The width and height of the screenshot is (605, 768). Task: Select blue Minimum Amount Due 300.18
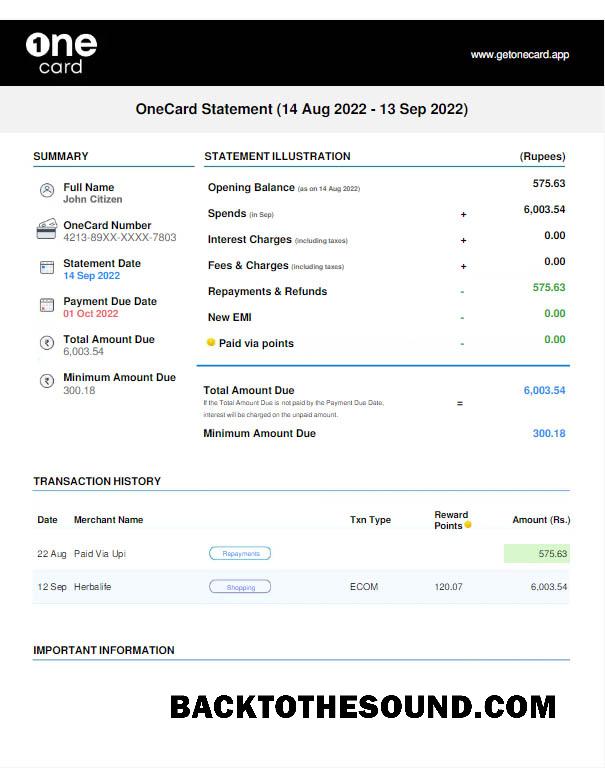point(549,433)
